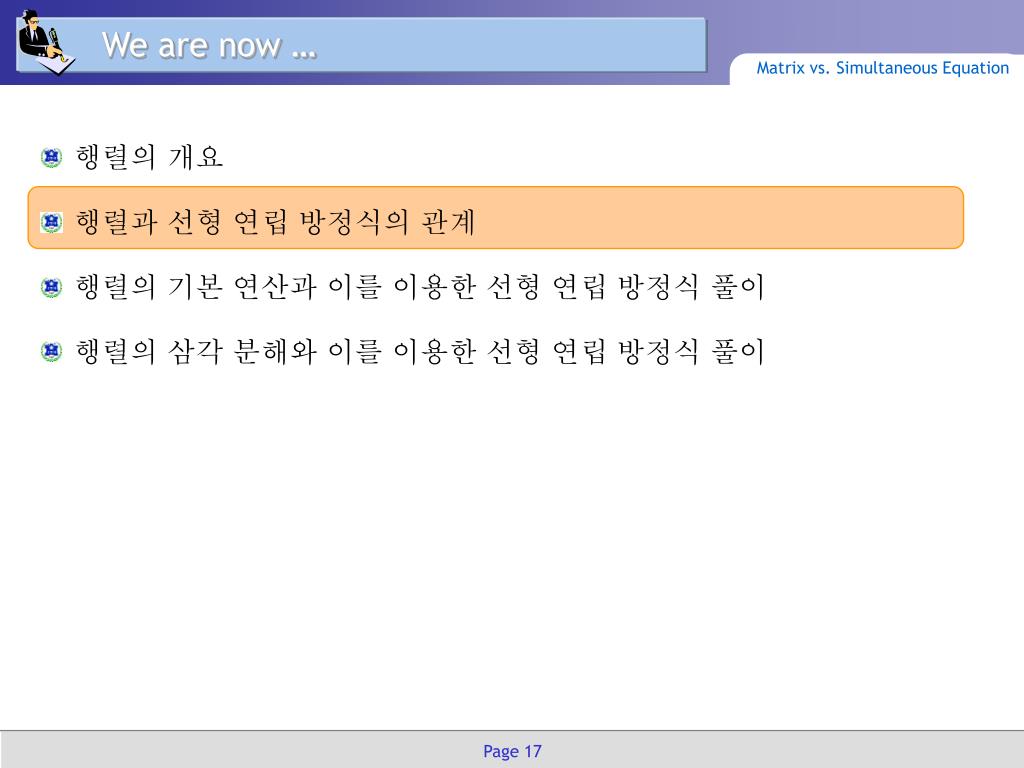Click the 'Matrix vs. Simultaneous Equation' section label
Viewport: 1024px width, 768px height.
pyautogui.click(x=882, y=68)
